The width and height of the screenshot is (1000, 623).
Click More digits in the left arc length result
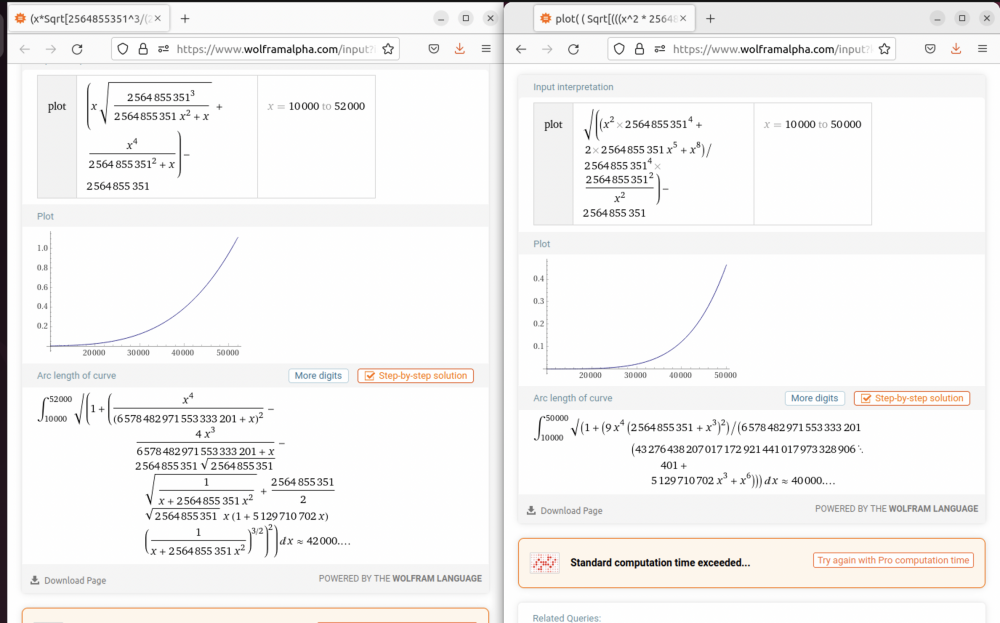point(319,376)
